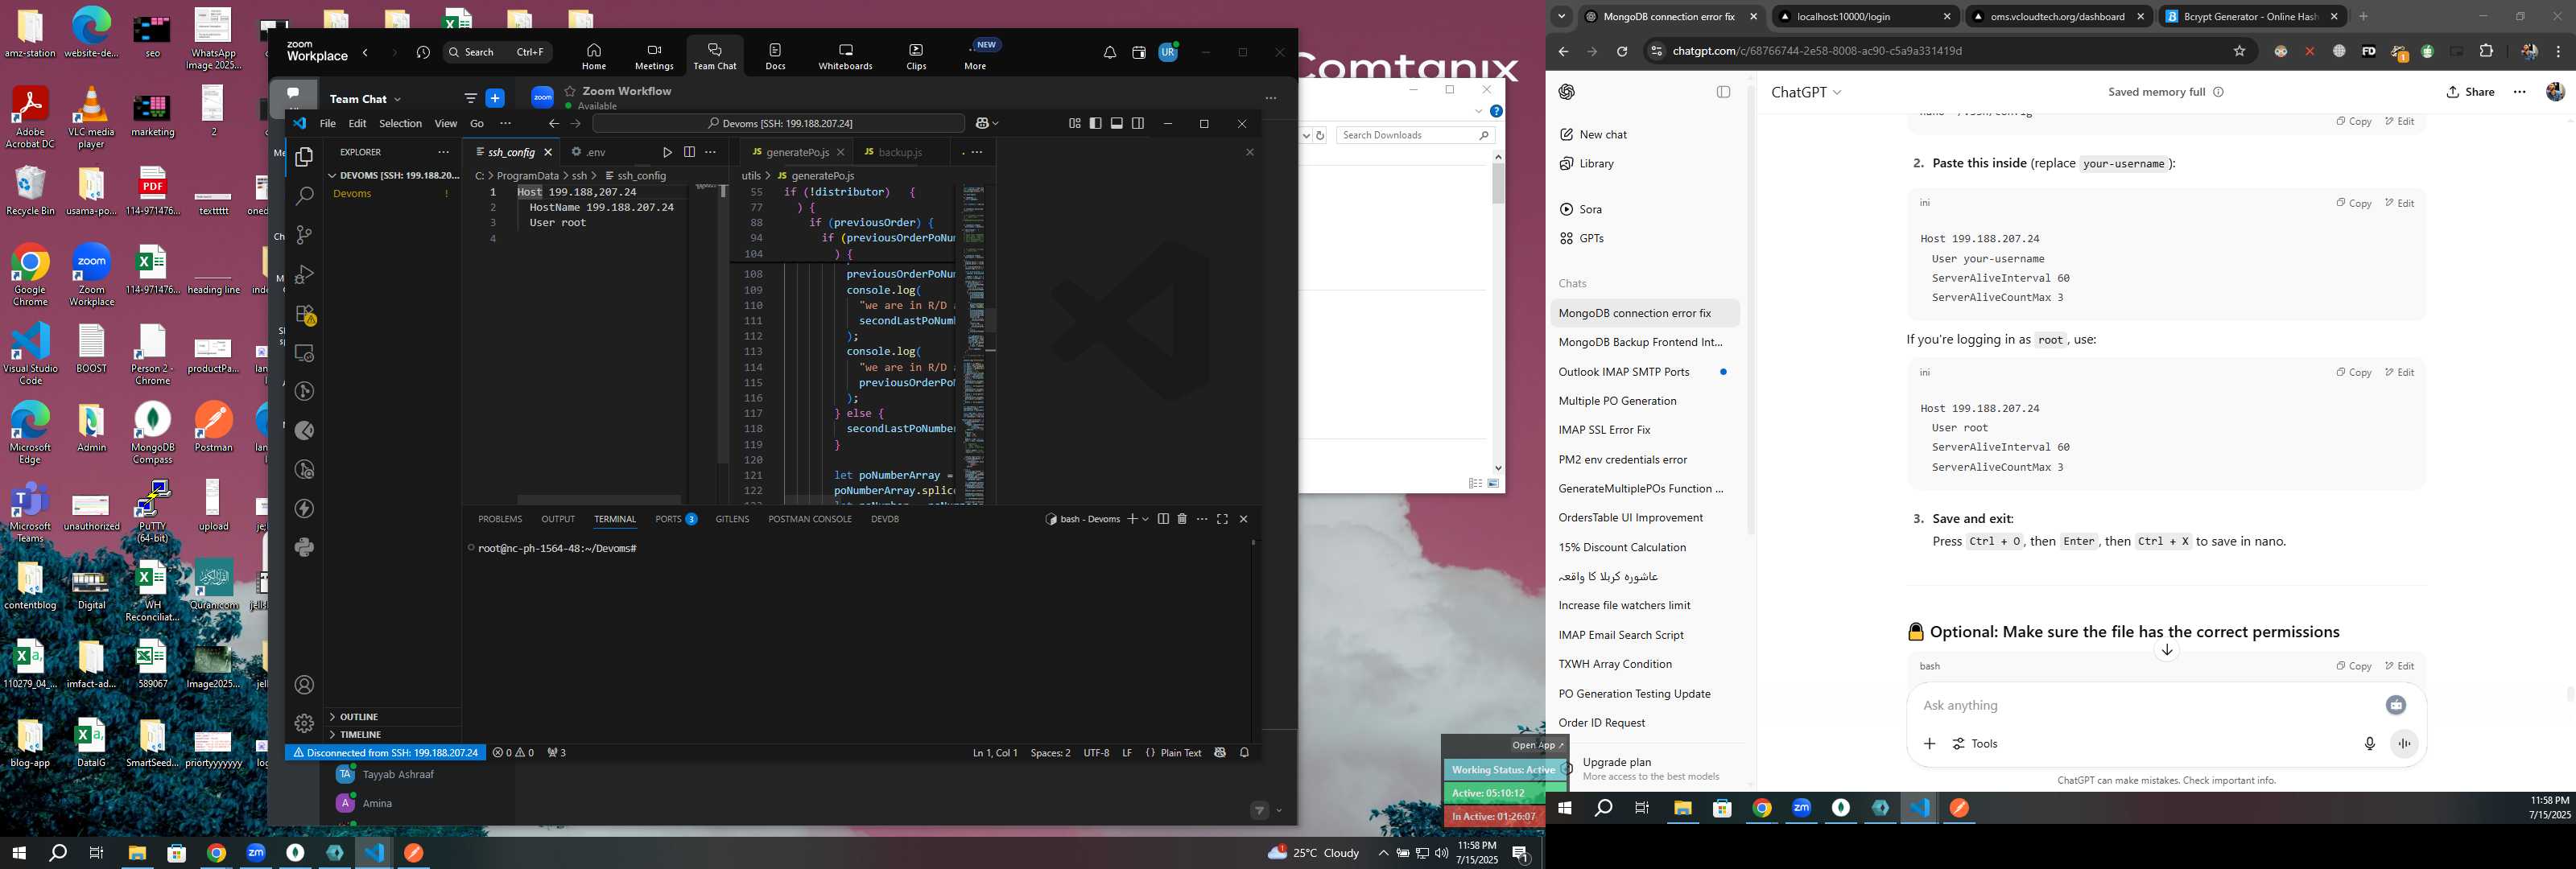Screen dimensions: 2576x869
Task: Open the Search view in VS Code activity bar
Action: [305, 196]
